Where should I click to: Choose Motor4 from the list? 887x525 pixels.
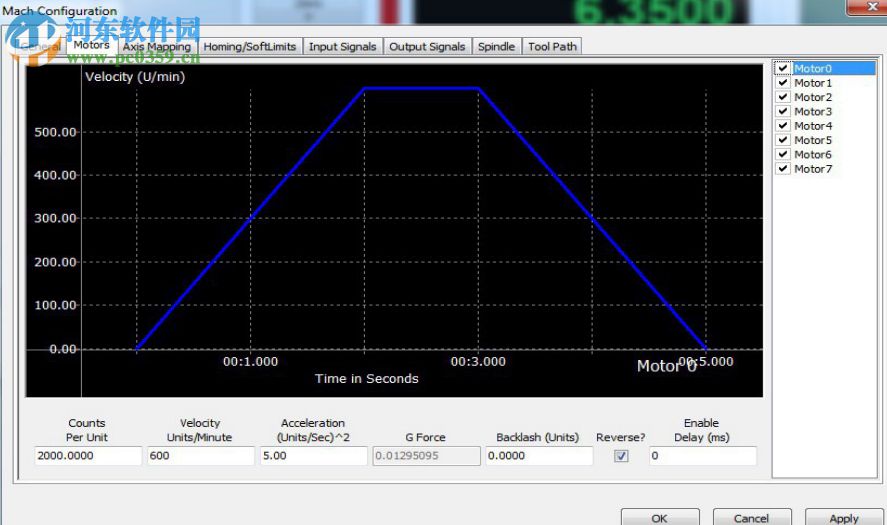click(x=813, y=126)
